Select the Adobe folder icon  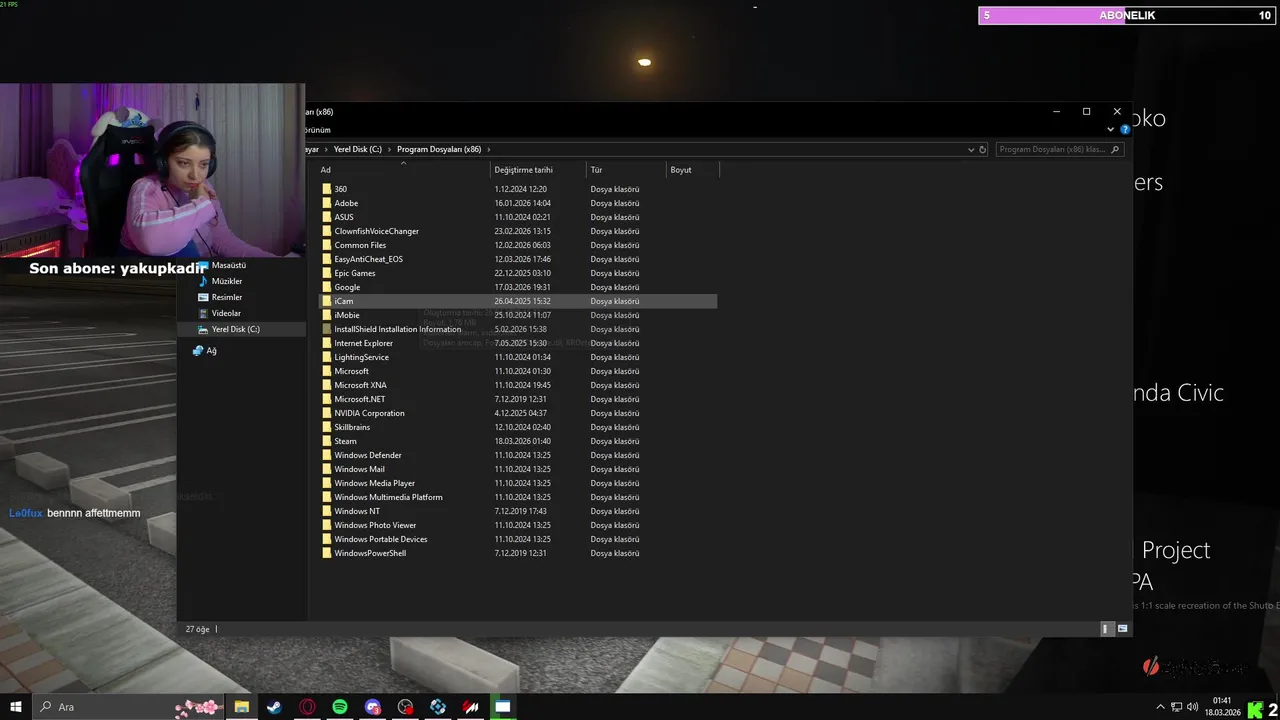(x=326, y=203)
